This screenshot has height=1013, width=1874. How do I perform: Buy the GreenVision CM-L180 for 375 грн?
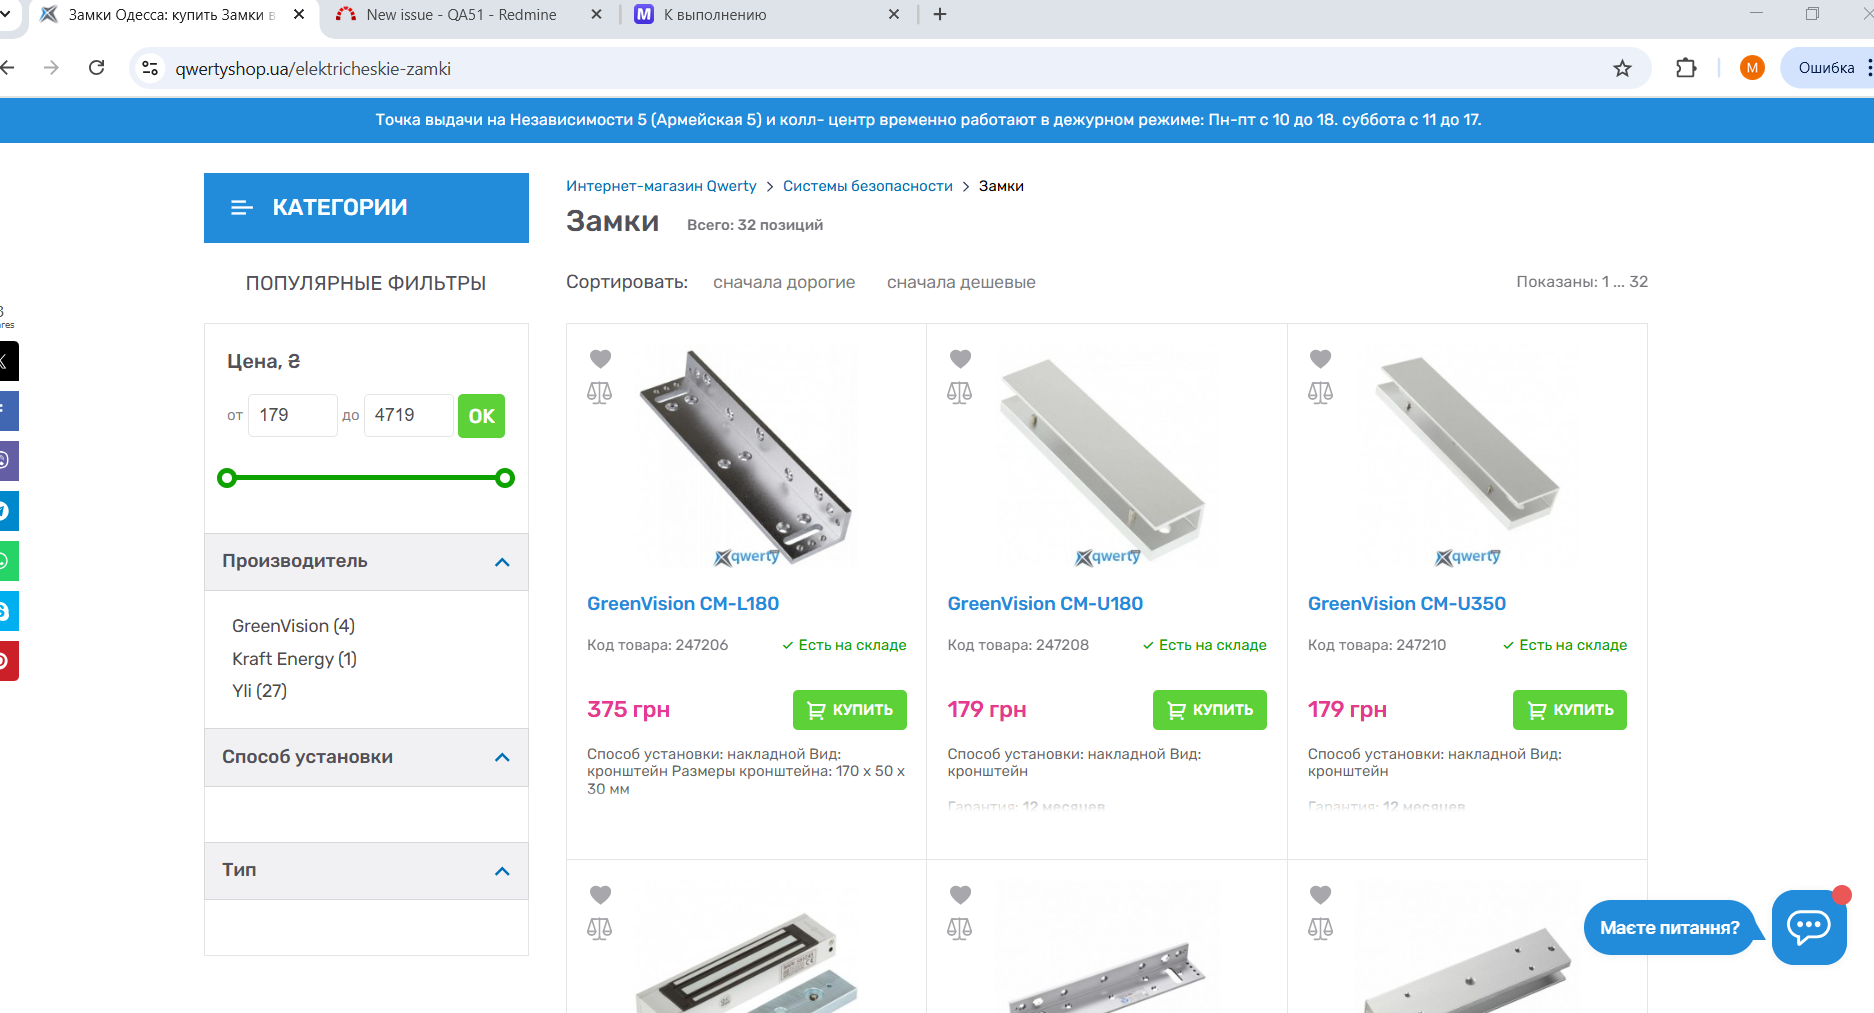pos(850,710)
